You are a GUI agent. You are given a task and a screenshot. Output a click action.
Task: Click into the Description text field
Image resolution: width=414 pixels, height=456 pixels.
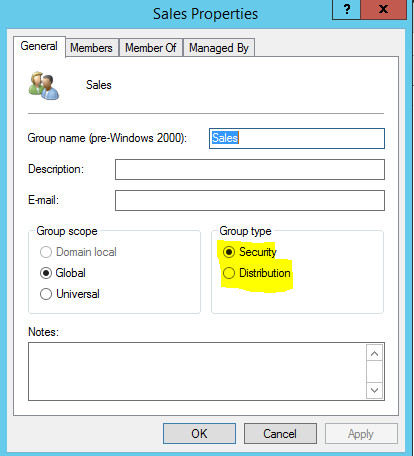point(250,169)
